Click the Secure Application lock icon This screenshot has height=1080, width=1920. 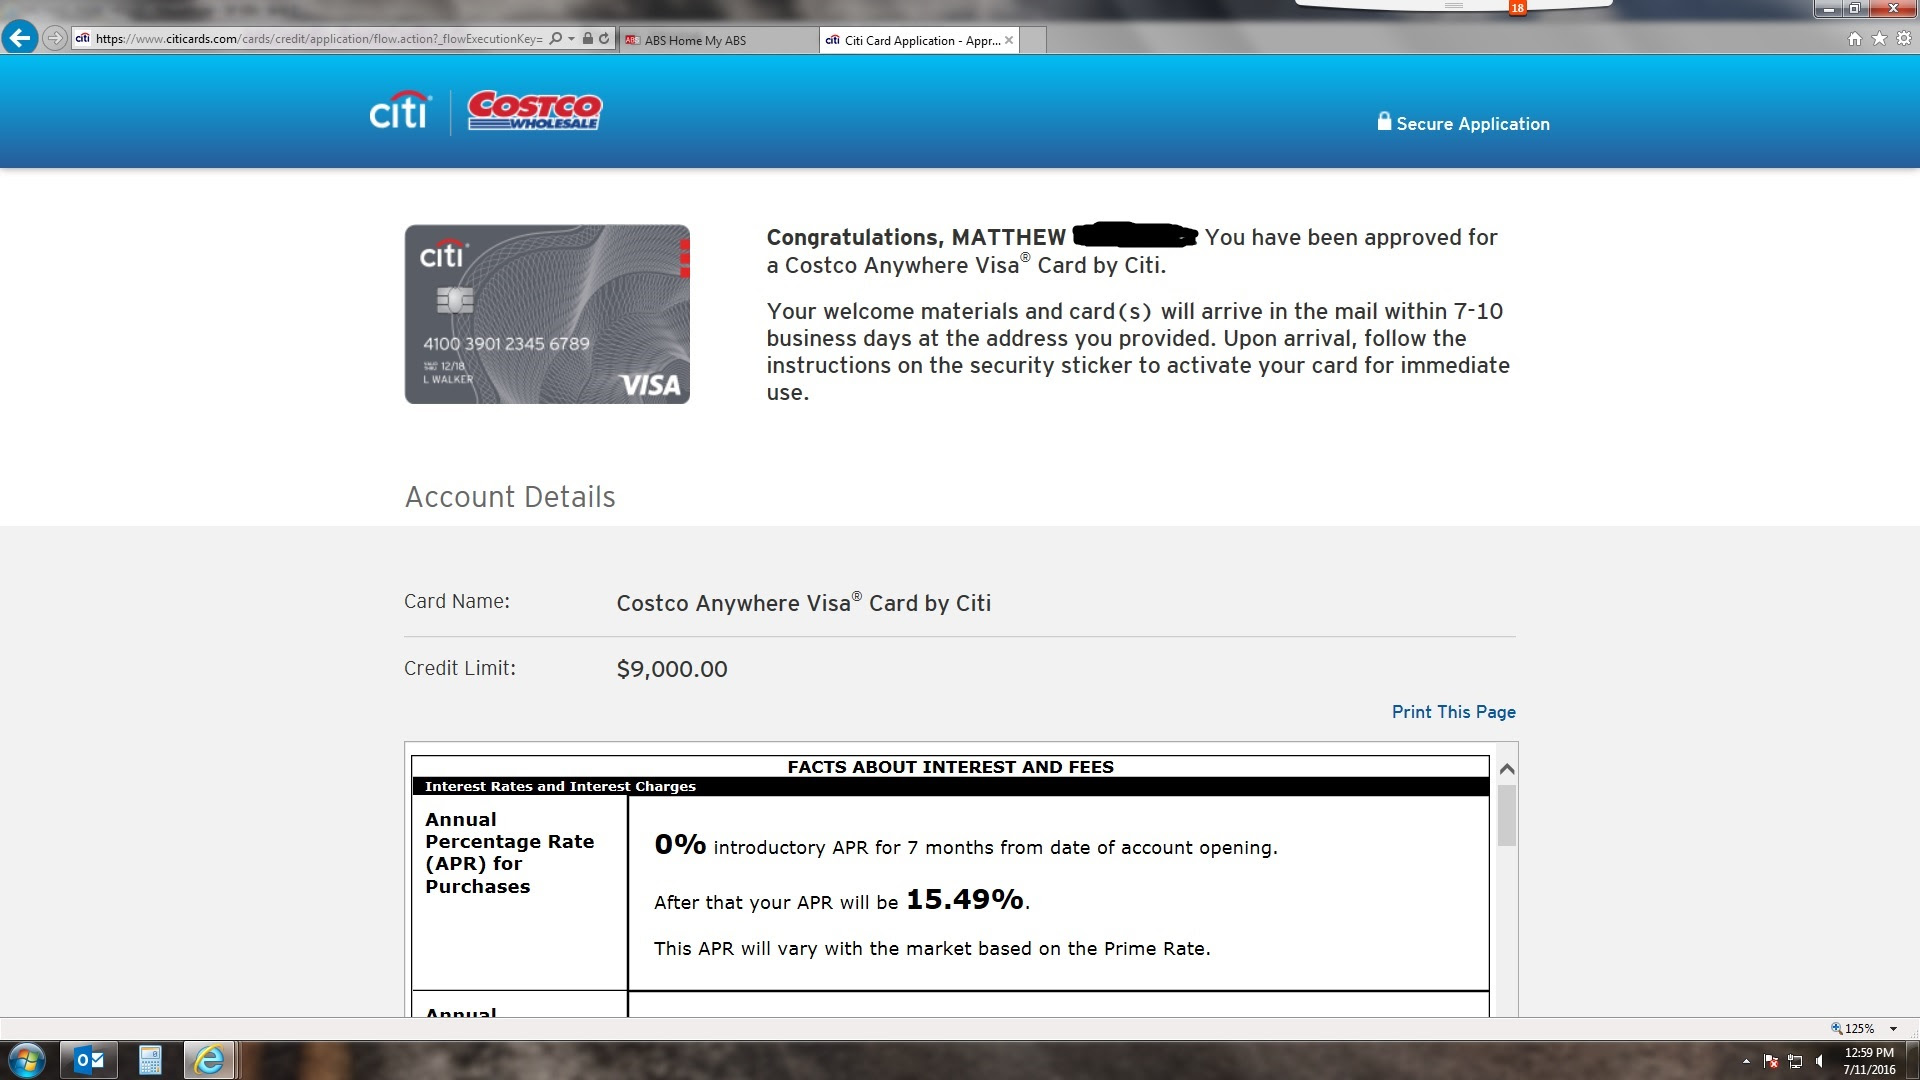1384,121
